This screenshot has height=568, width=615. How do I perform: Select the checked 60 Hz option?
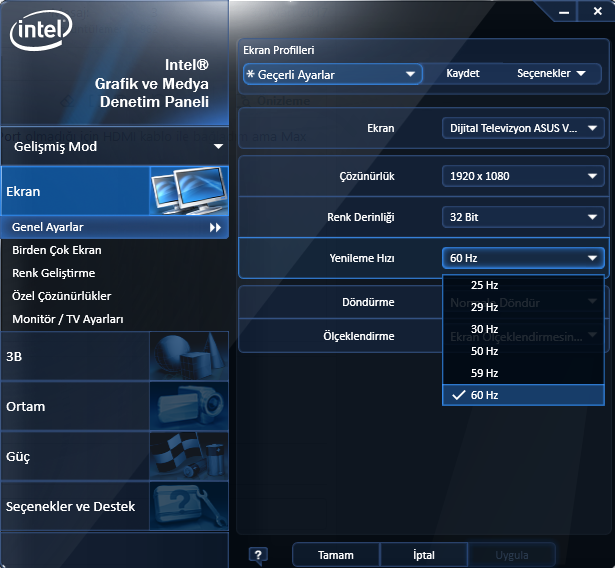click(x=523, y=395)
